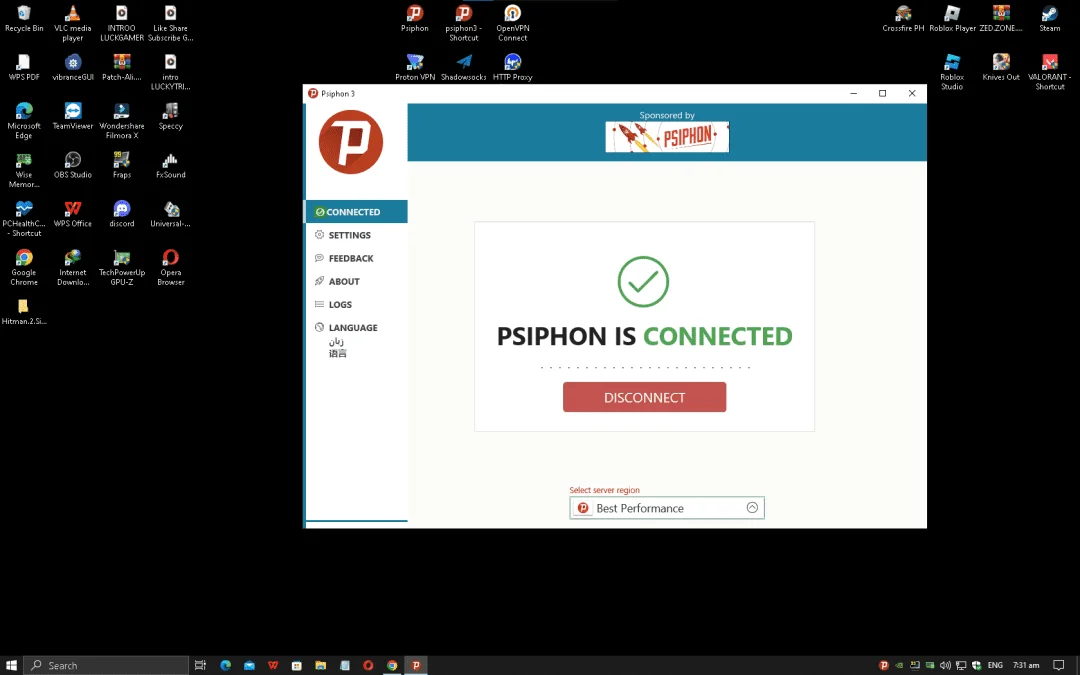Screen dimensions: 1080x675
Task: Open Crossfire PH desktop icon
Action: click(903, 19)
